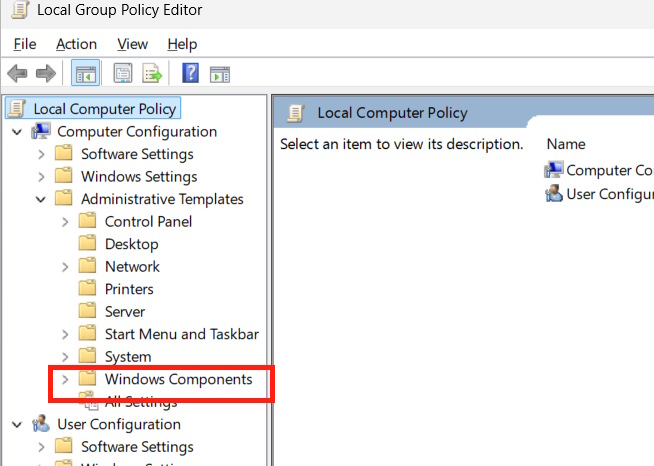The width and height of the screenshot is (654, 466).
Task: Click the Export List toolbar icon
Action: click(x=152, y=74)
